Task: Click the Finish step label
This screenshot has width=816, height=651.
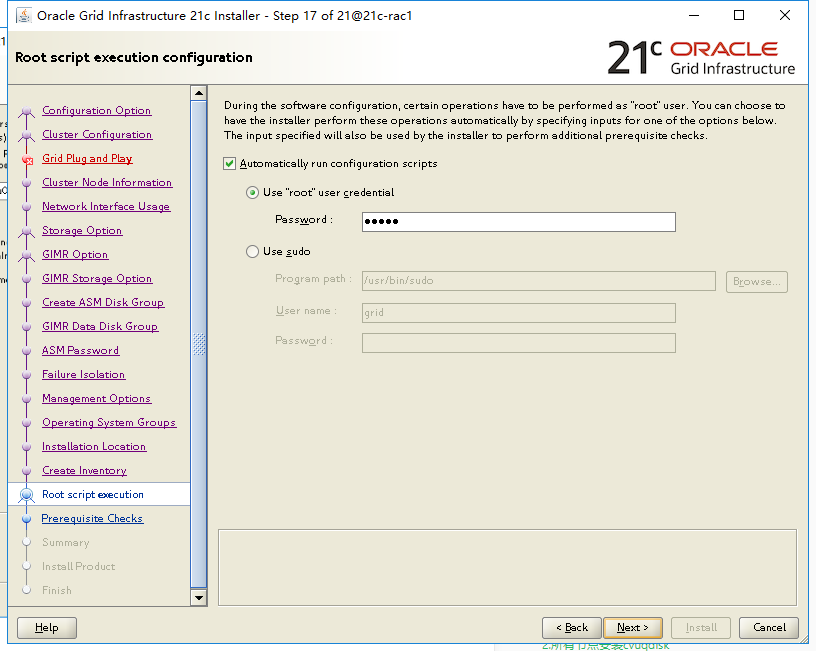Action: (57, 590)
